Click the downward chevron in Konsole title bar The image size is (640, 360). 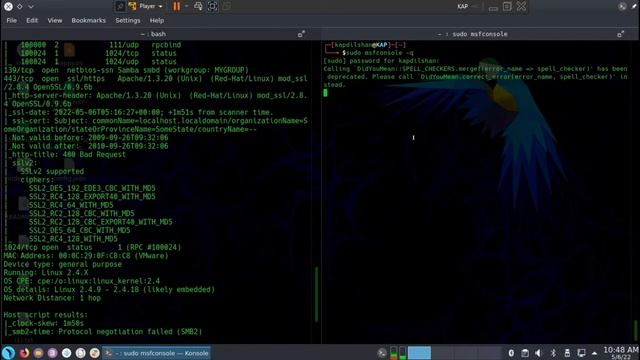tap(31, 7)
